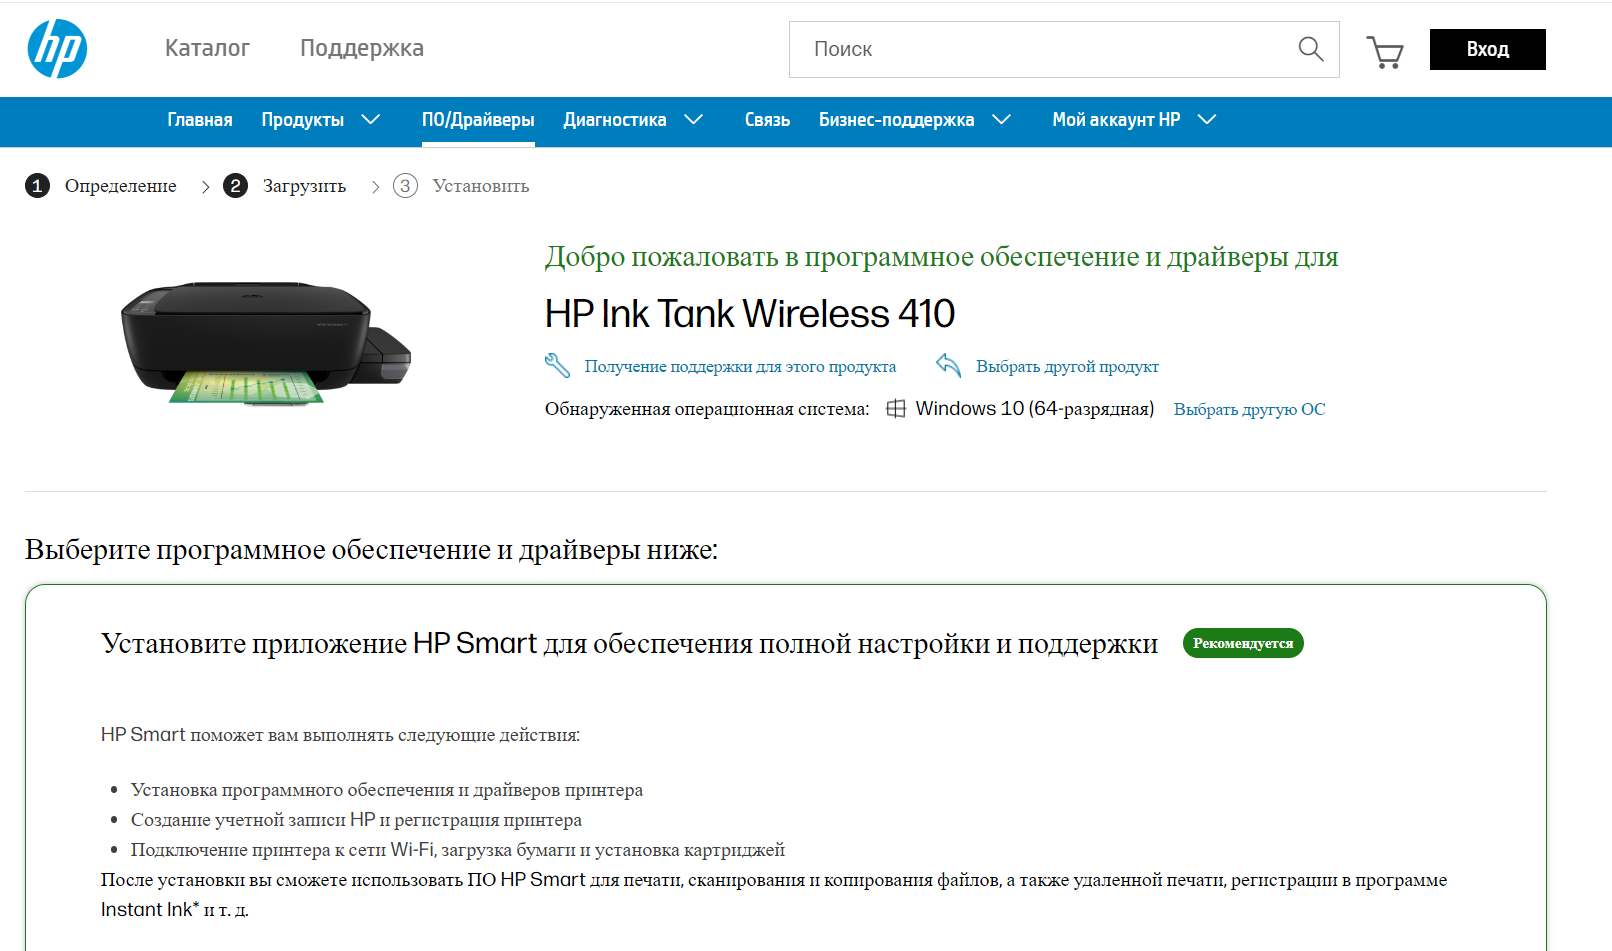Click the Рекомендуется green badge
Viewport: 1612px width, 951px height.
point(1243,643)
